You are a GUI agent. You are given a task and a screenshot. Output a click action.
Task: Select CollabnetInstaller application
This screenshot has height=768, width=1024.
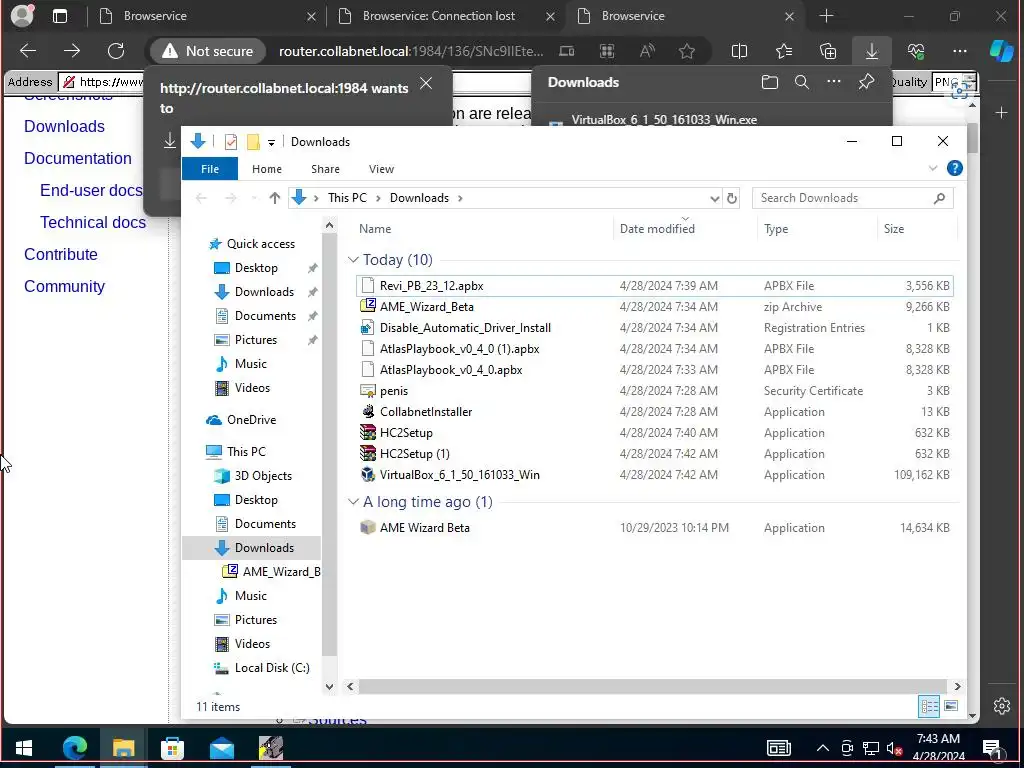(654, 411)
